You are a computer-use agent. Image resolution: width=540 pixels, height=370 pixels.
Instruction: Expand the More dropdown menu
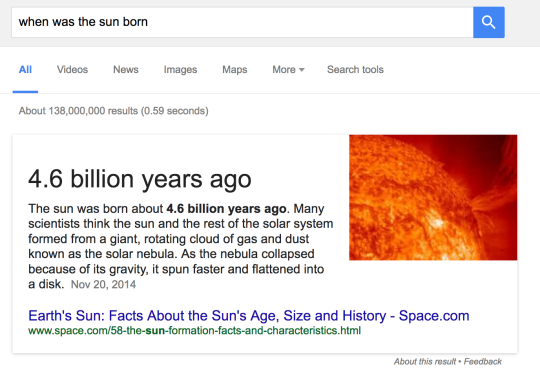[x=288, y=70]
